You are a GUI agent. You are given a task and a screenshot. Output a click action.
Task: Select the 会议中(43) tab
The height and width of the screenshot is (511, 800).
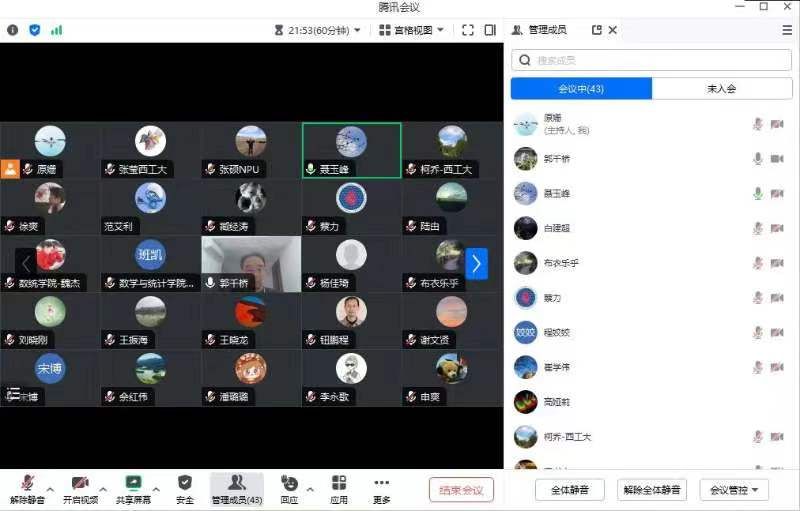click(581, 89)
